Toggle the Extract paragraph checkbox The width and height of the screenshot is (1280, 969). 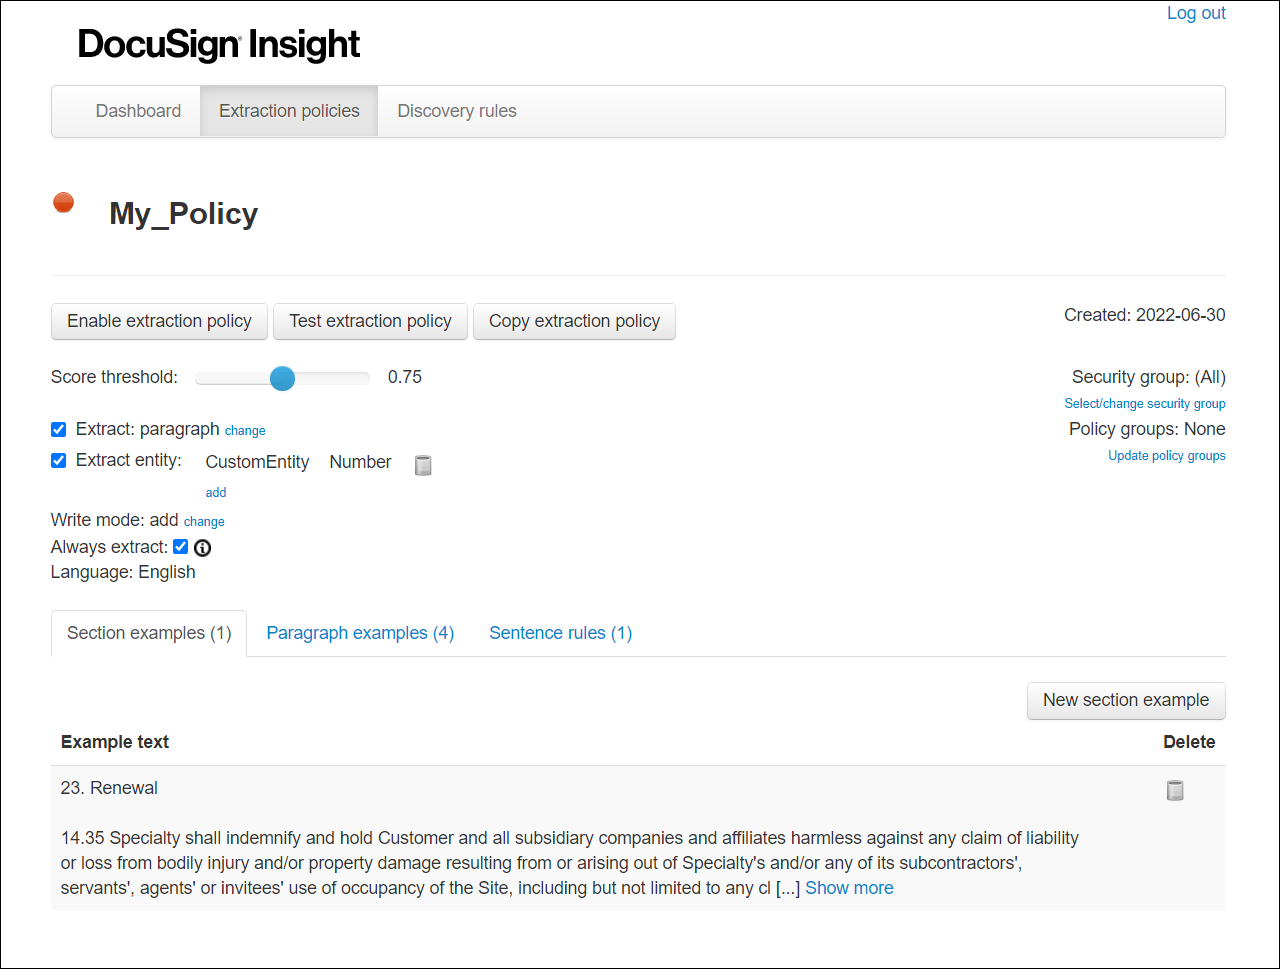point(58,428)
